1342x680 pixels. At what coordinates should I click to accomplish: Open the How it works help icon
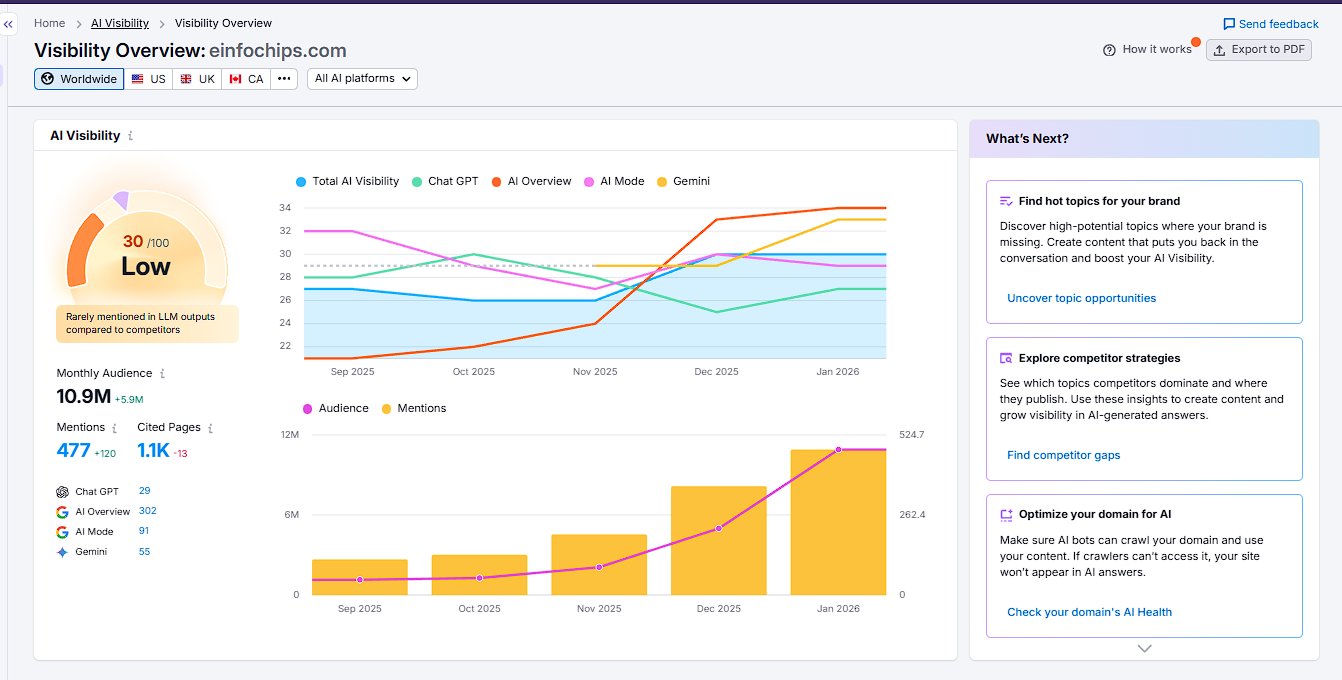point(1109,49)
